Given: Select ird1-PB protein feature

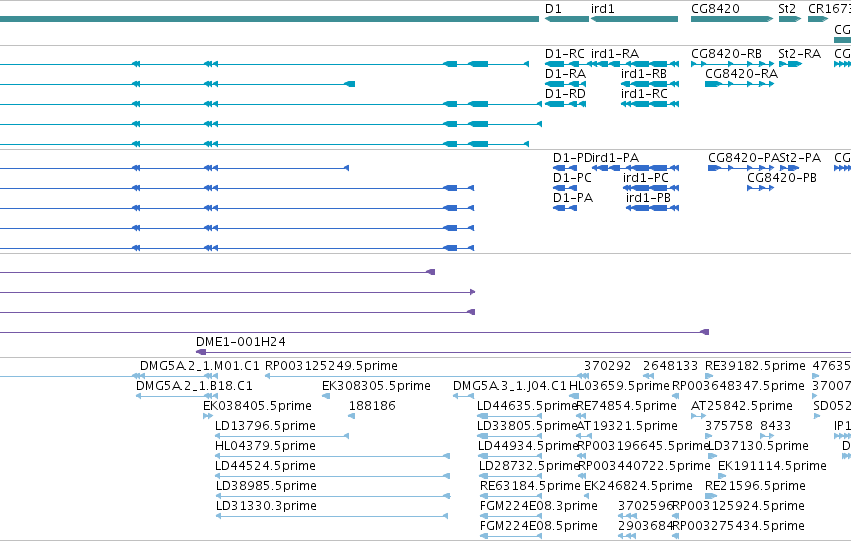Looking at the screenshot, I should pyautogui.click(x=652, y=208).
